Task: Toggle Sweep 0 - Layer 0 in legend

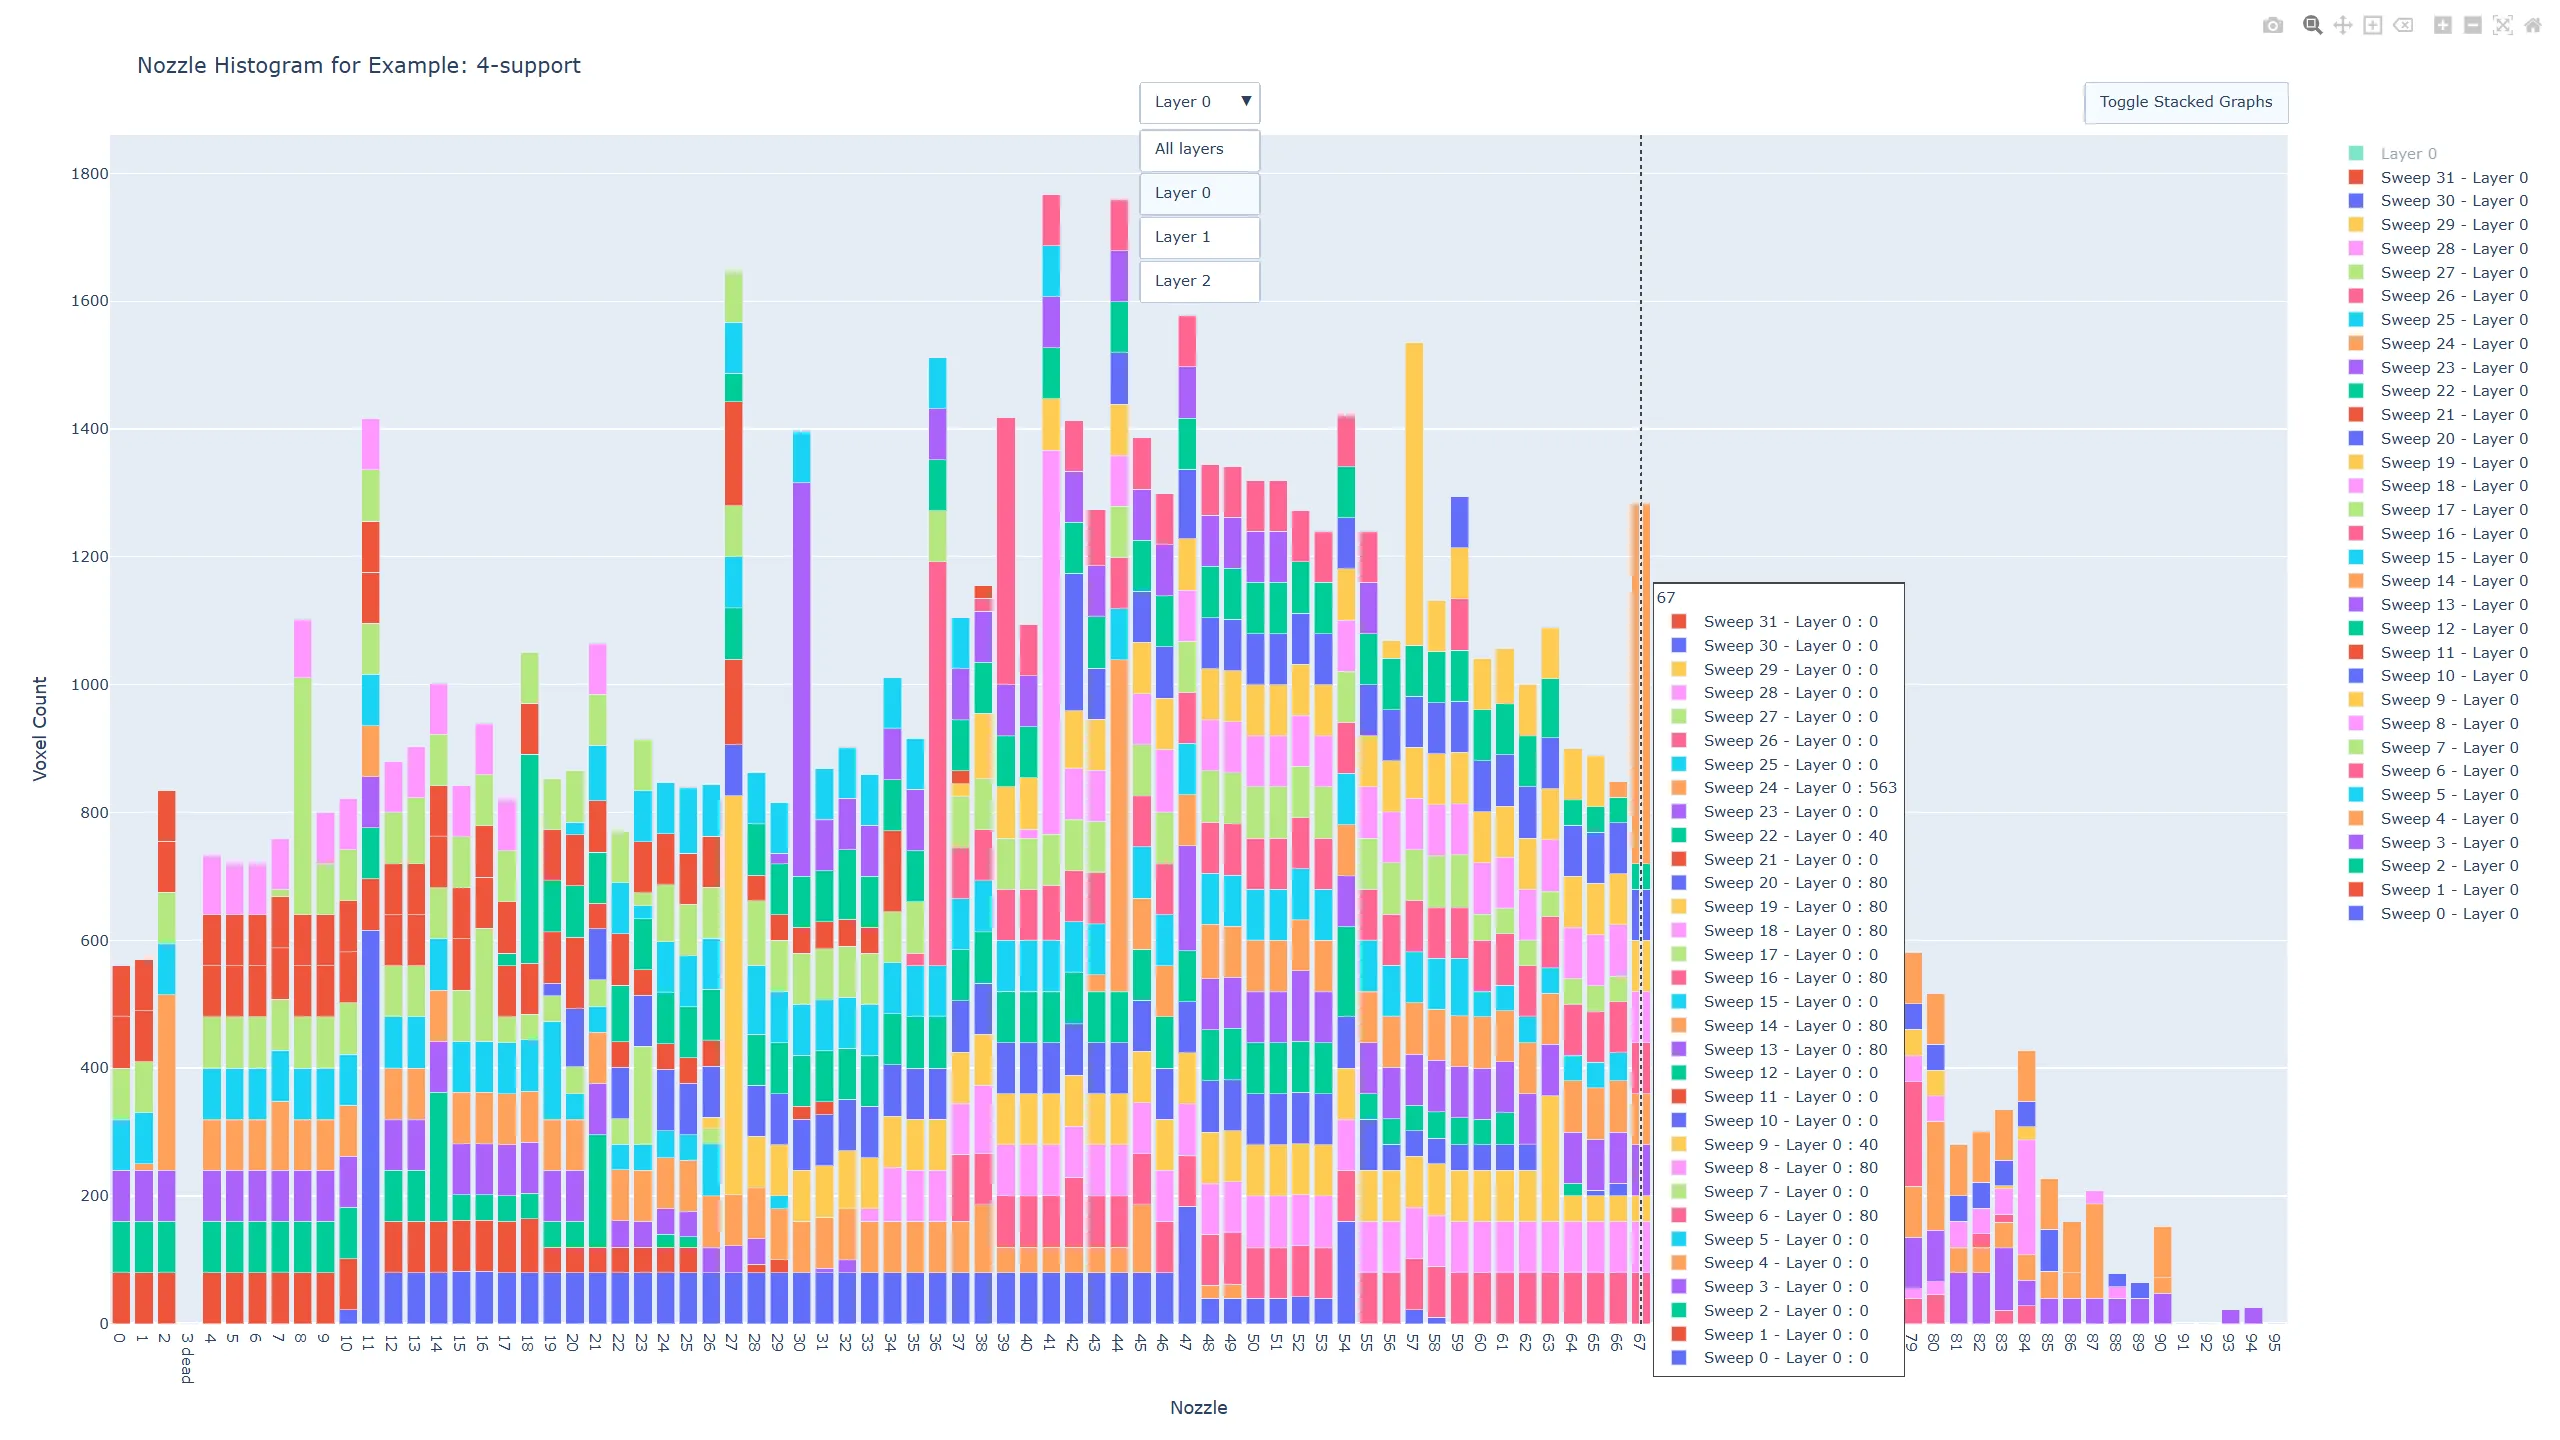Action: pos(2450,913)
